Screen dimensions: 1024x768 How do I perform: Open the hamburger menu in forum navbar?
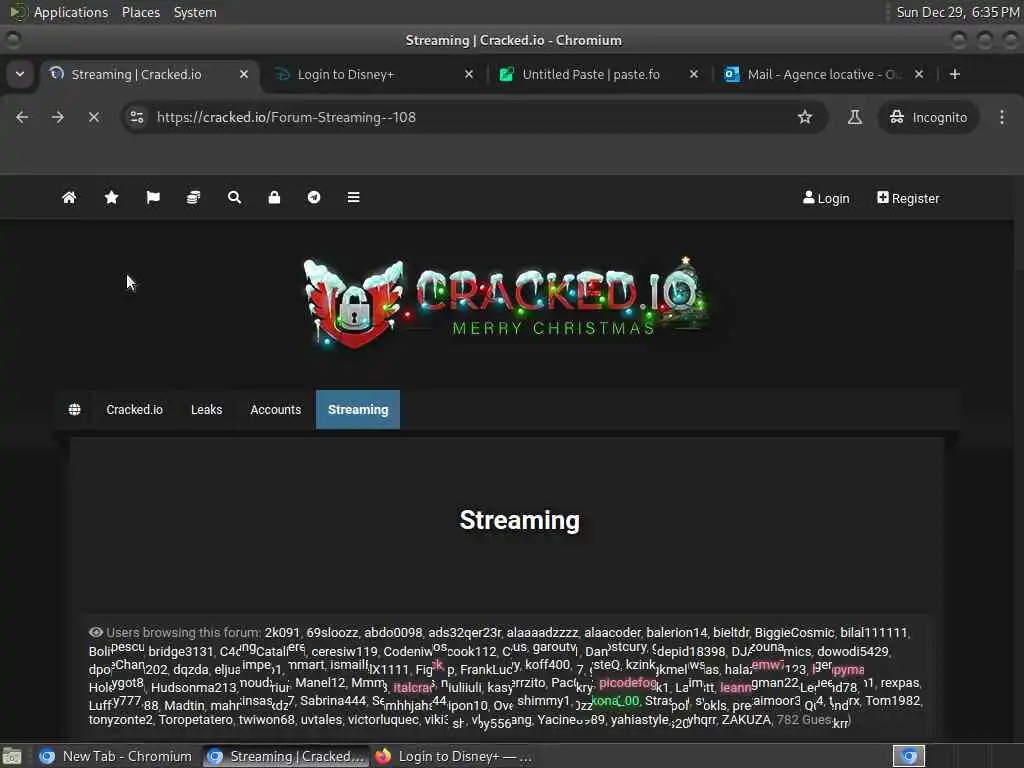click(353, 197)
